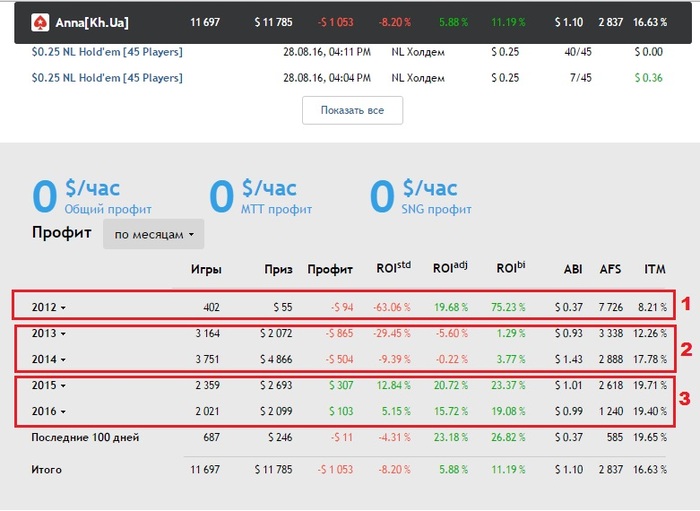Image resolution: width=700 pixels, height=511 pixels.
Task: Click the PokerStars icon beside Anna[Kh.Ua]
Action: click(40, 21)
